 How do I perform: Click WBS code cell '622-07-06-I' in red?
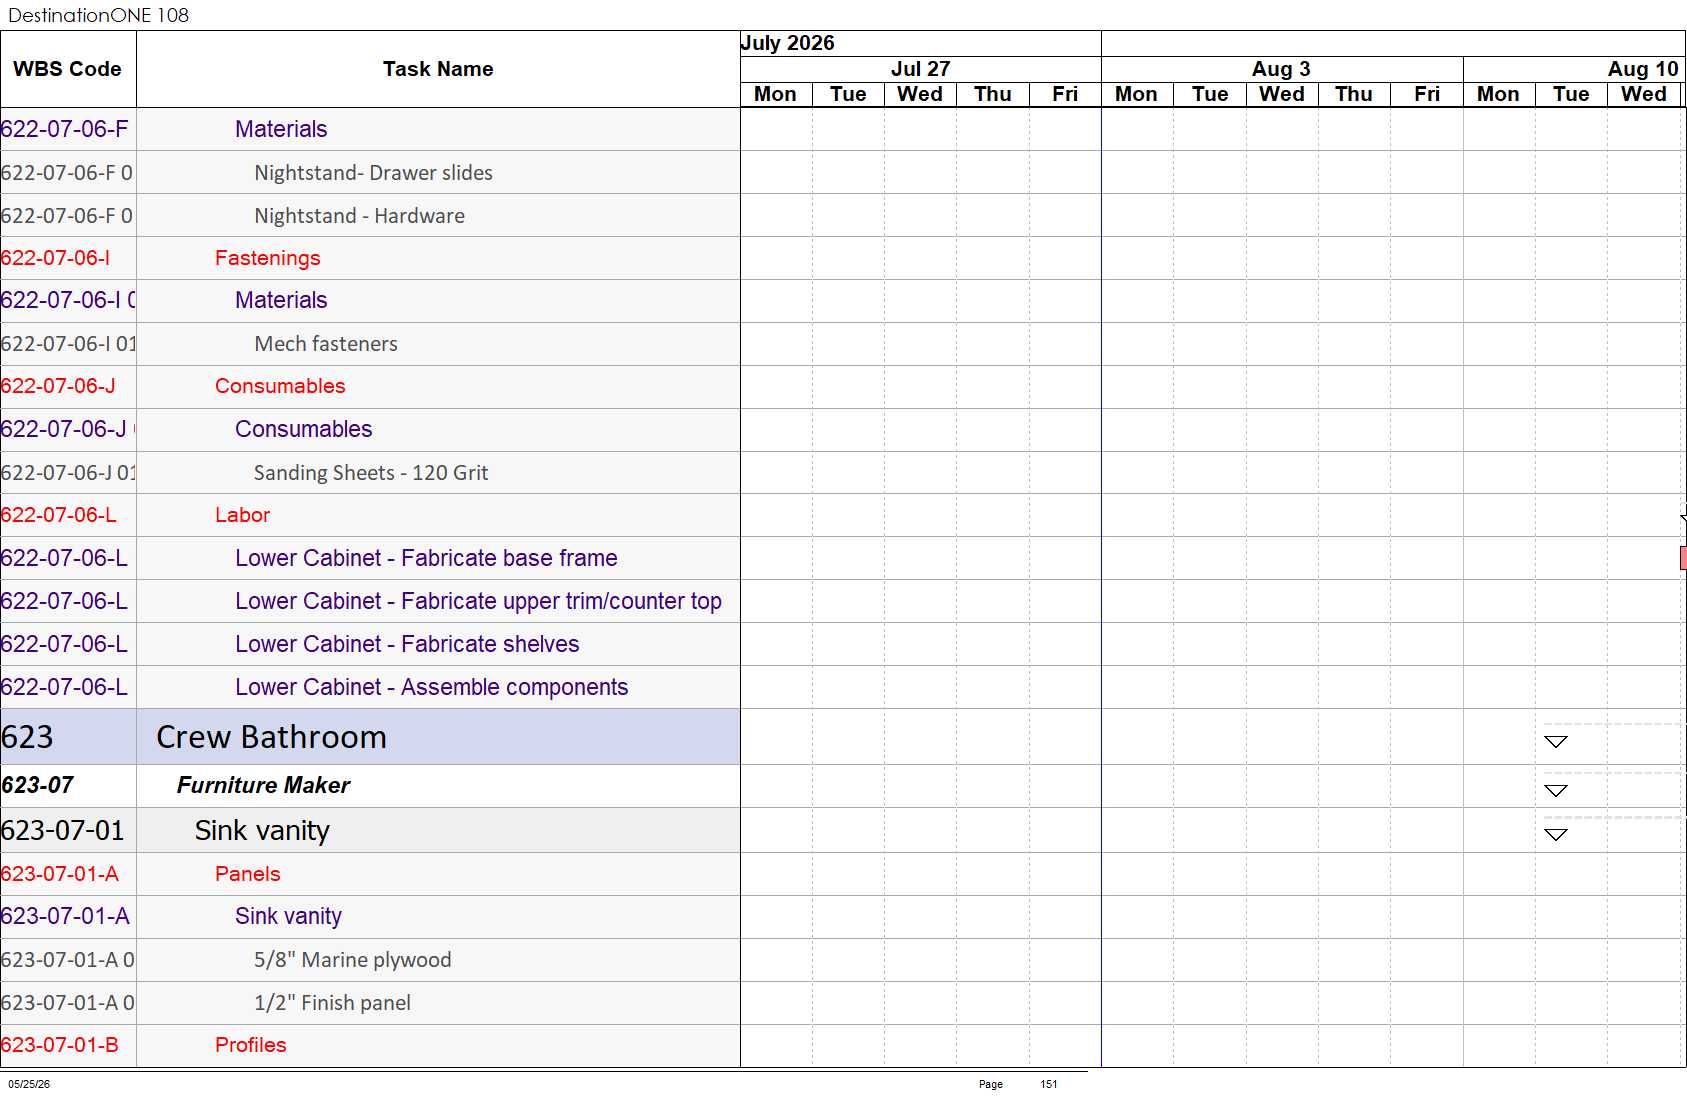(68, 258)
